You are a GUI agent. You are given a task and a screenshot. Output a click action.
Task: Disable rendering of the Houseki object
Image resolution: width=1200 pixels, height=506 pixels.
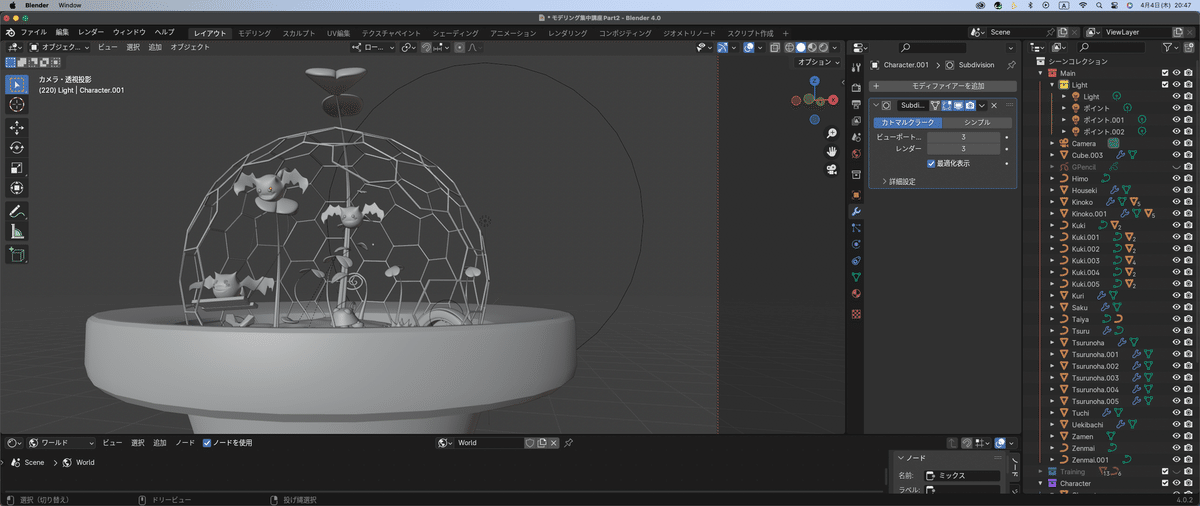click(x=1187, y=190)
